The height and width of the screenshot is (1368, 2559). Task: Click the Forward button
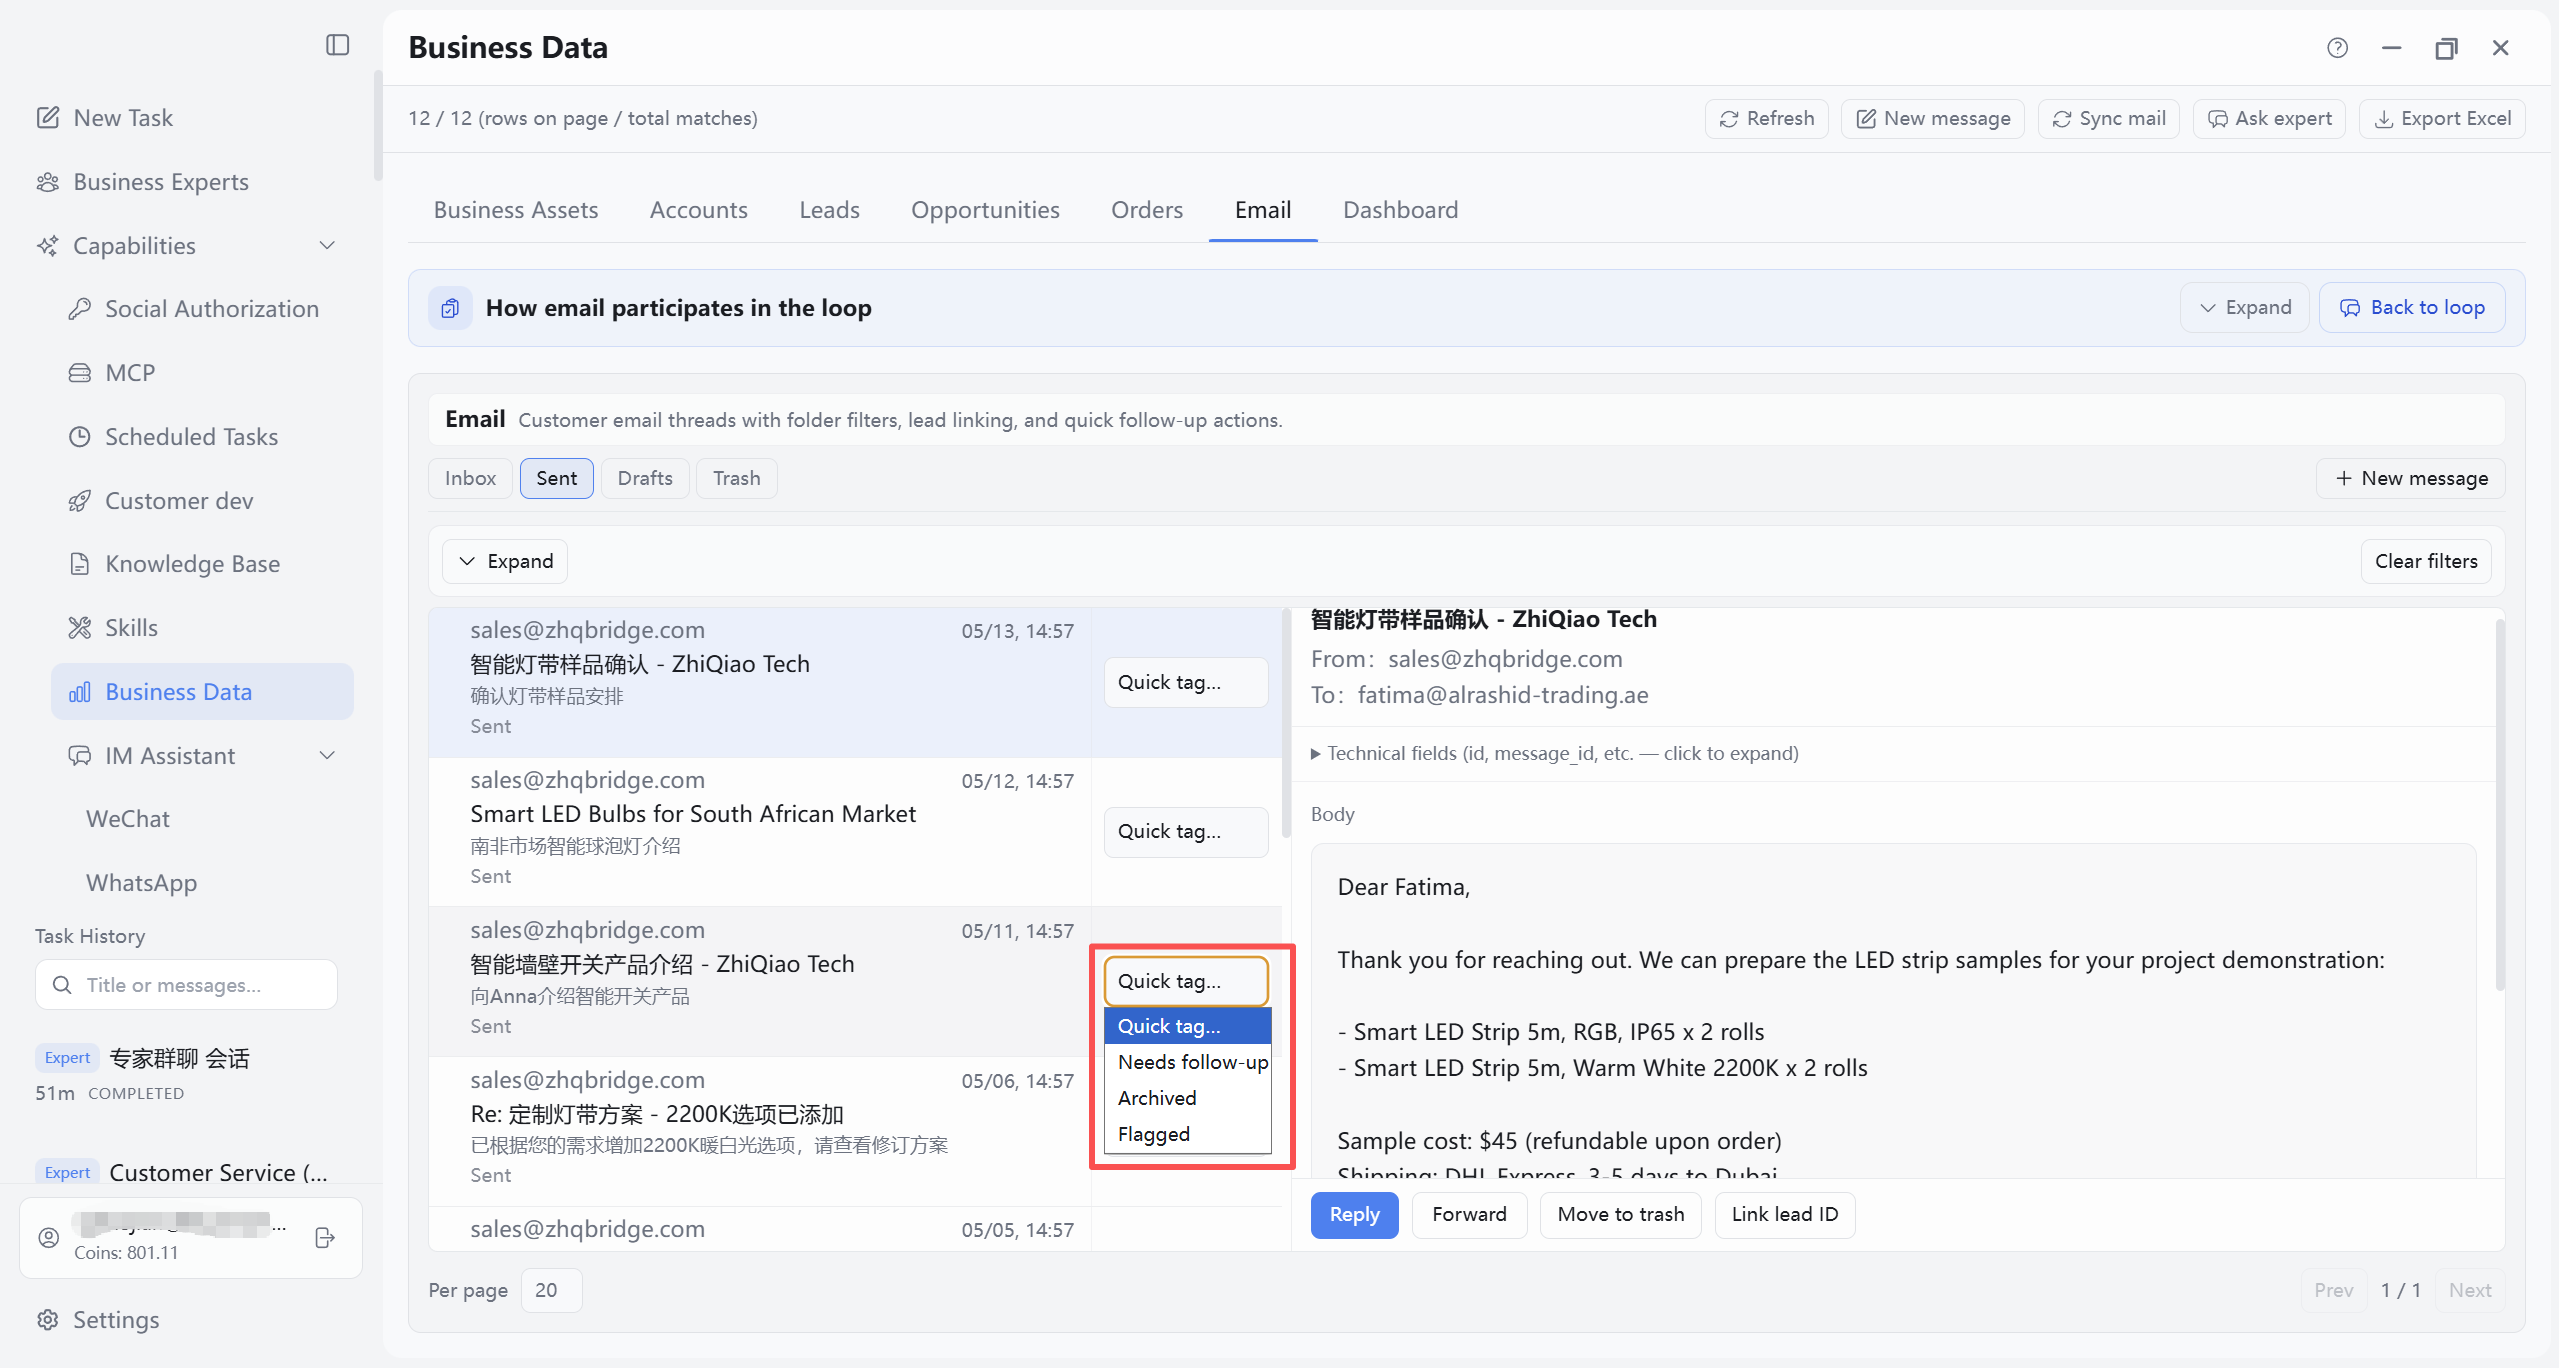1469,1215
